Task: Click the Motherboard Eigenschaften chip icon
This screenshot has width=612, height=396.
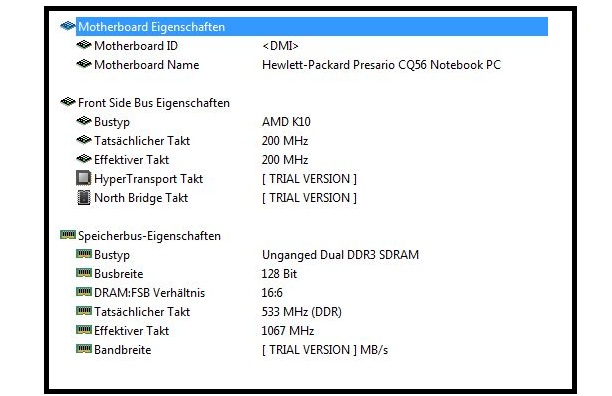Action: 68,26
